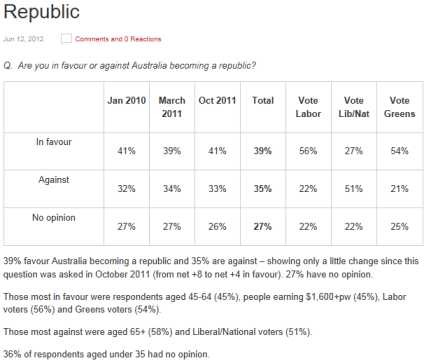Click the bold 39% Total in-favour cell

click(263, 151)
